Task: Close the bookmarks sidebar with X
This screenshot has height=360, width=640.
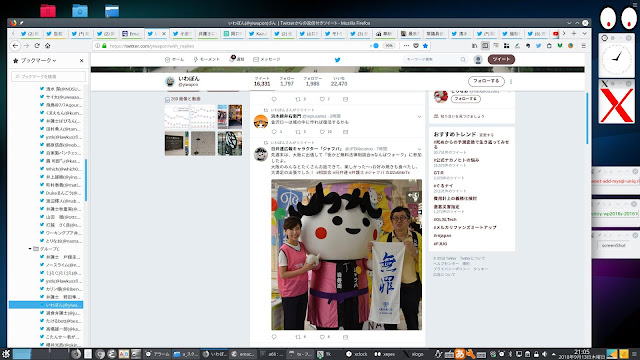Action: [82, 60]
